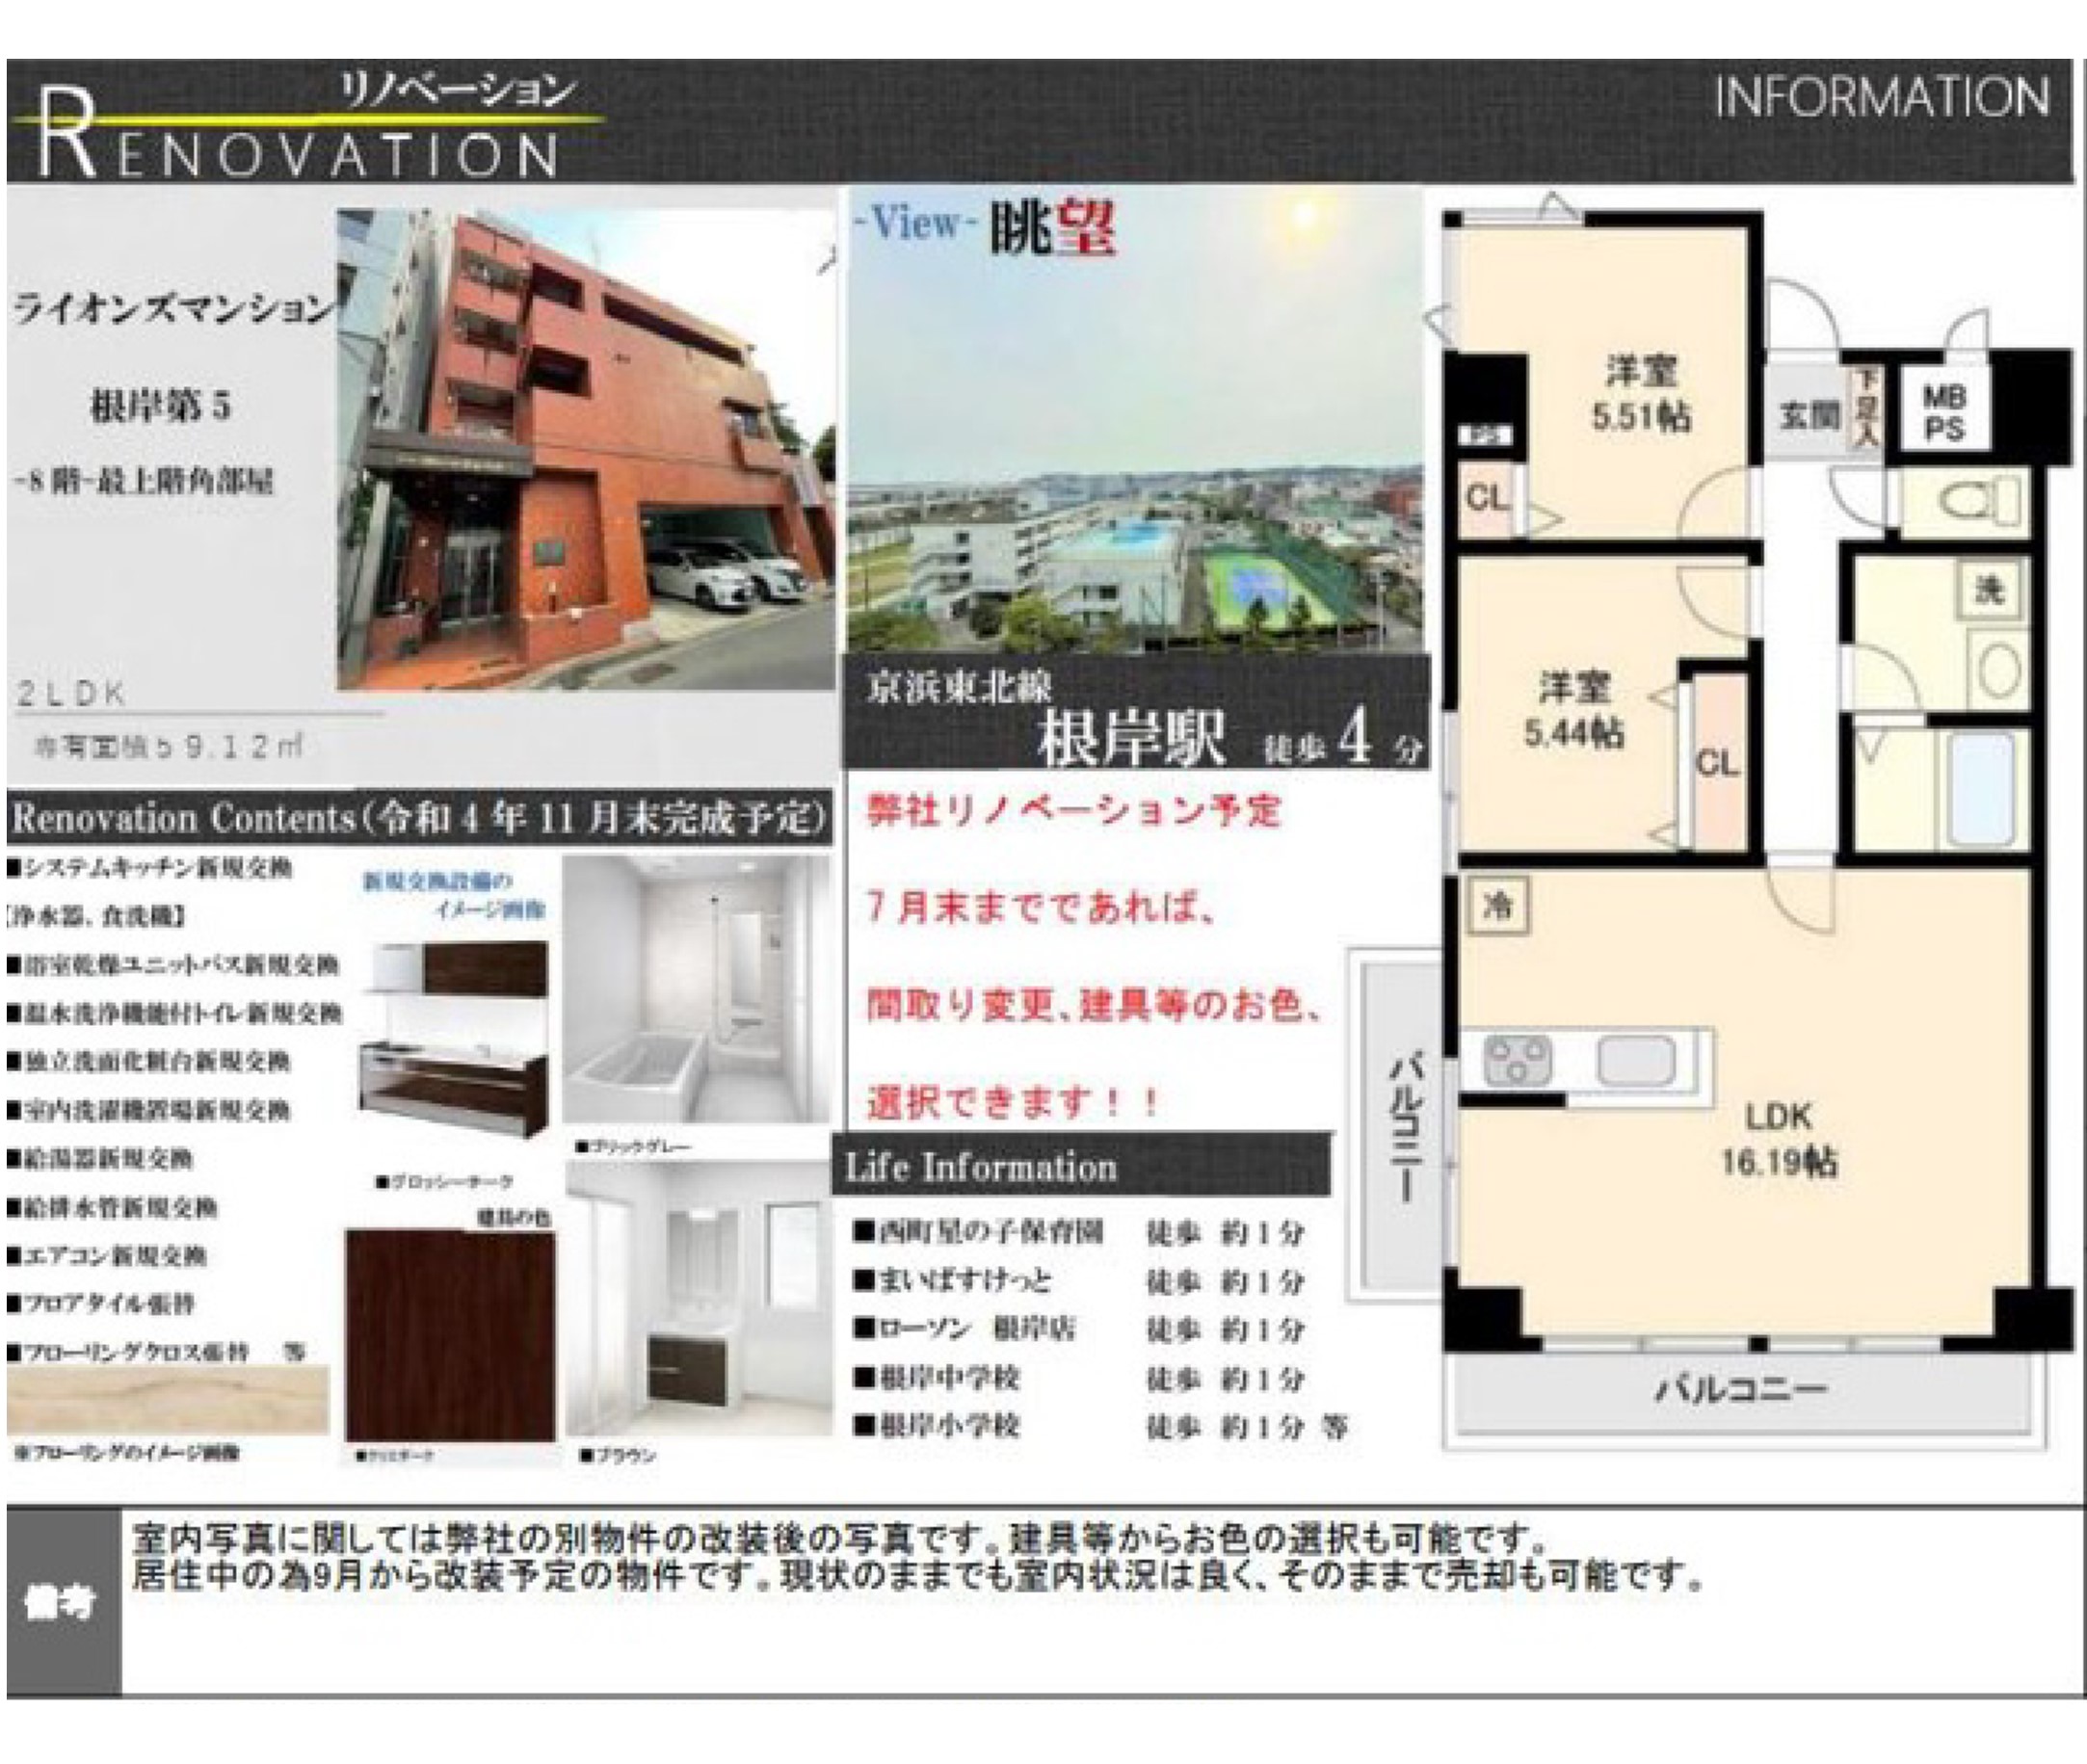Click the unit bathroom sample image

pyautogui.click(x=696, y=991)
